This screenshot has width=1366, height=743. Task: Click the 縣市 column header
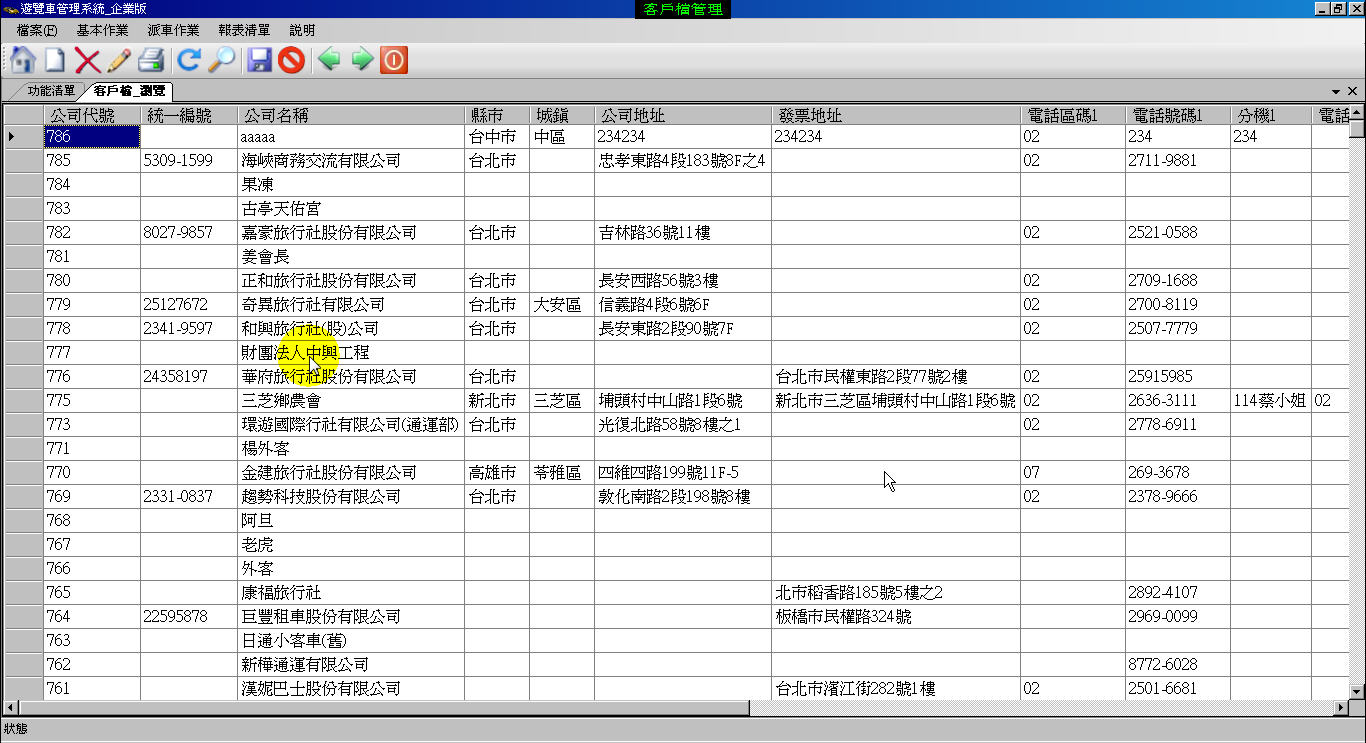(497, 115)
